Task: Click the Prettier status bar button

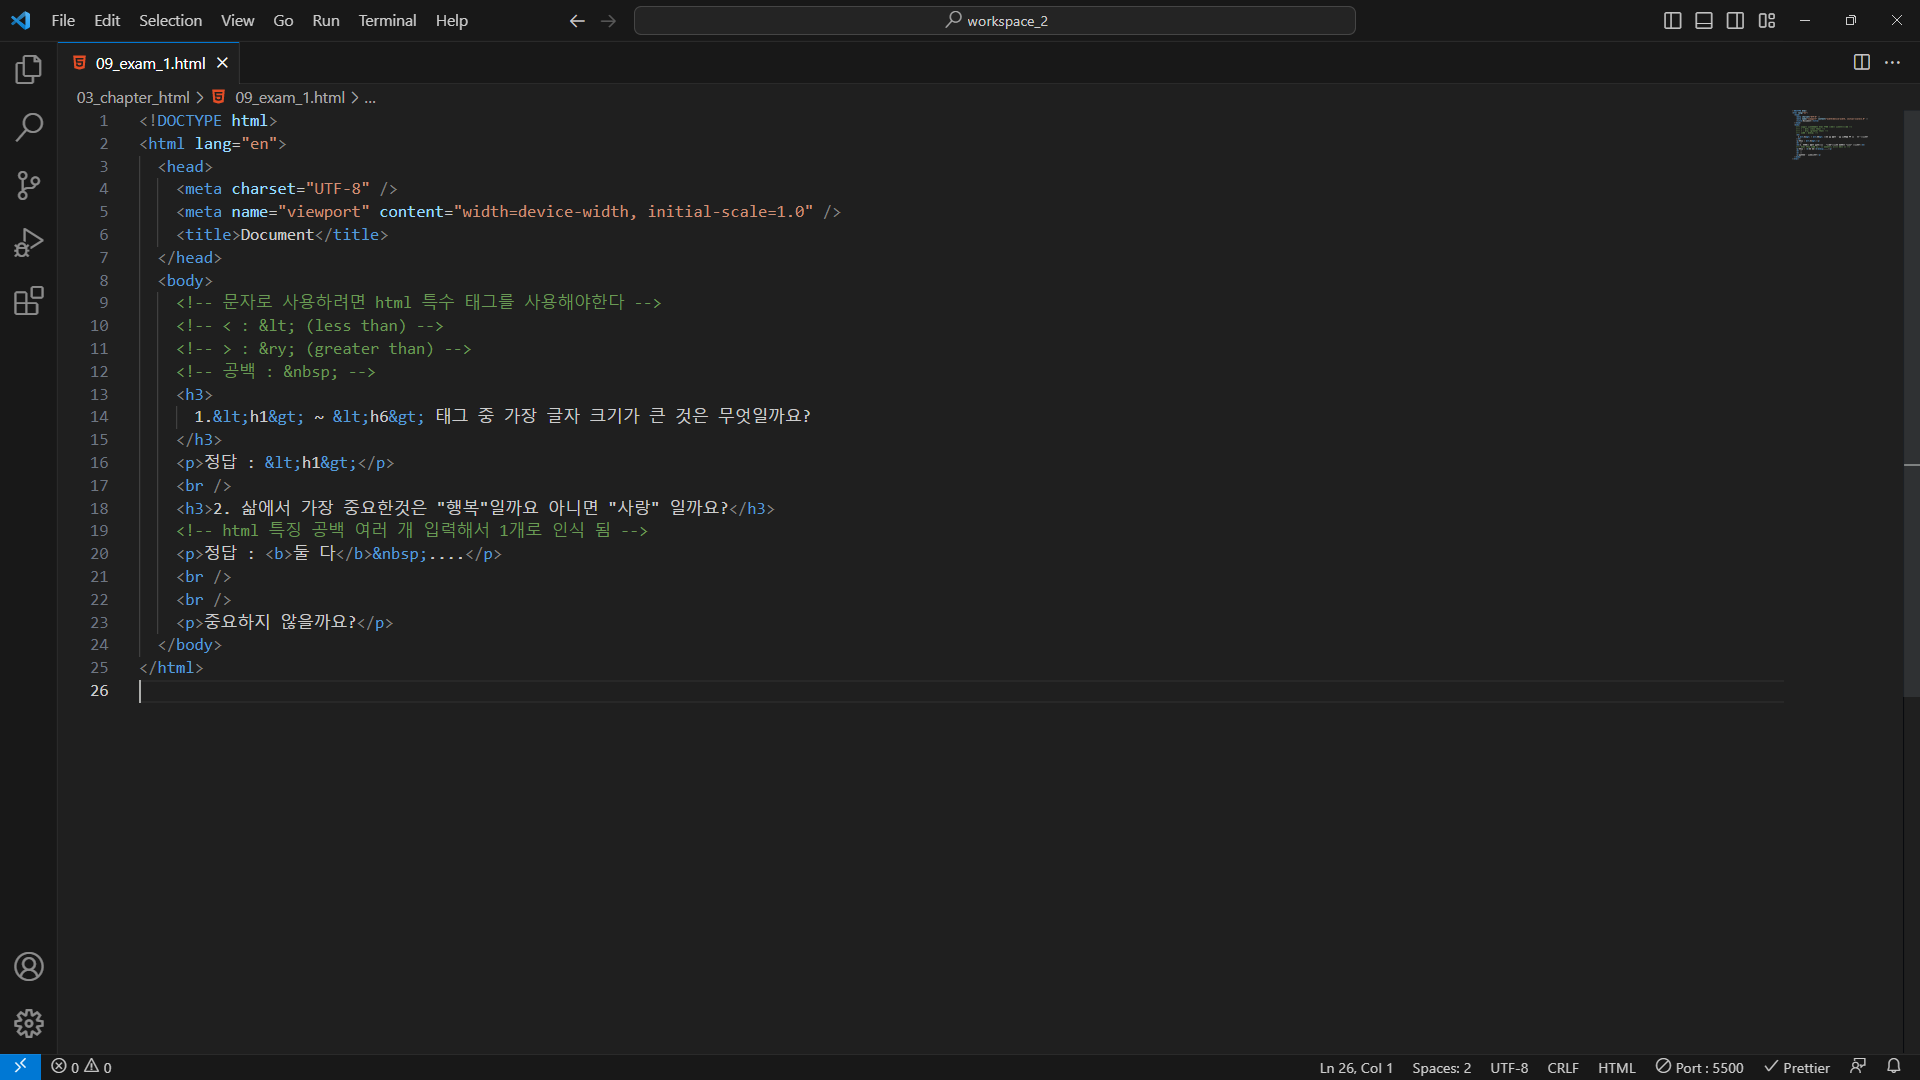Action: pyautogui.click(x=1797, y=1067)
